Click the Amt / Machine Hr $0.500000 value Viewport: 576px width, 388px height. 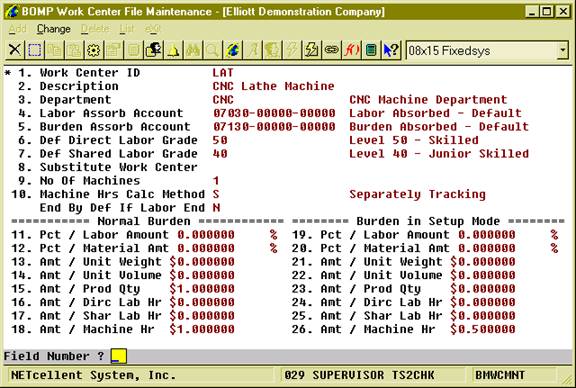point(483,329)
